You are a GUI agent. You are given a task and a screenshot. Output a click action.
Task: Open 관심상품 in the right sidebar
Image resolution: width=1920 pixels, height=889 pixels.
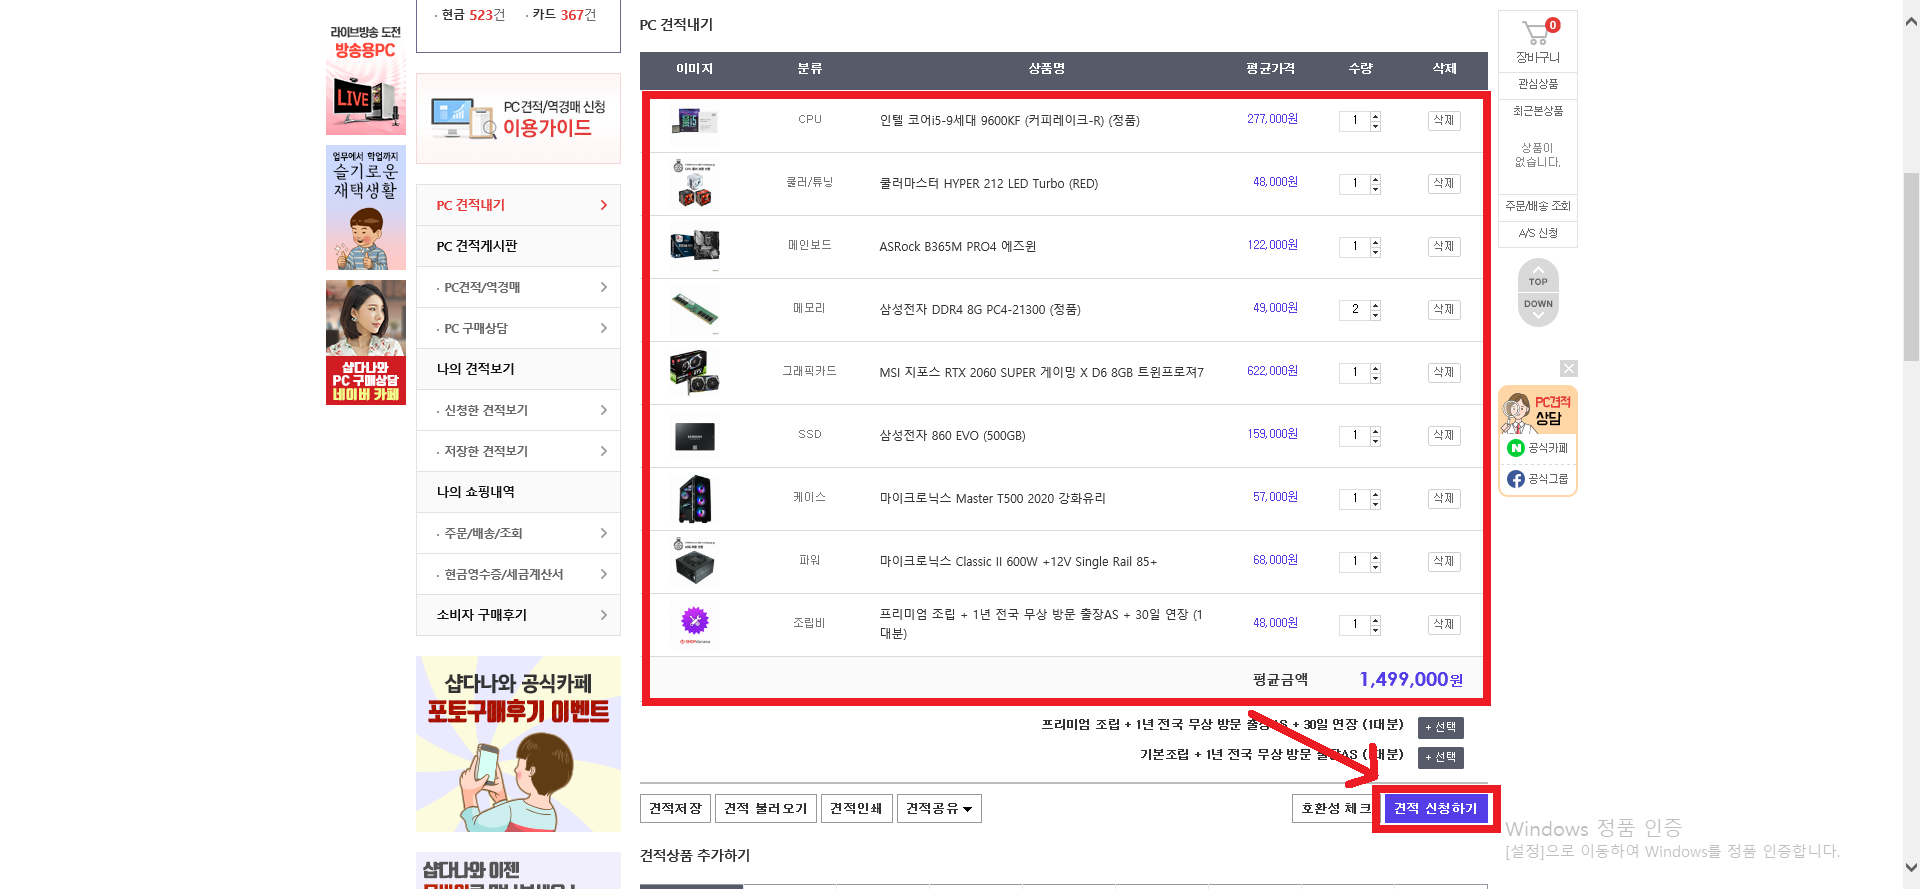(1538, 84)
